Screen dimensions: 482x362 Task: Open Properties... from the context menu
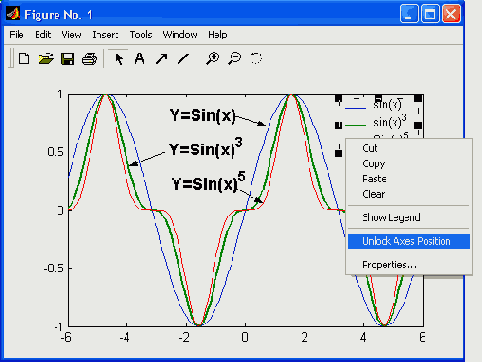point(409,265)
